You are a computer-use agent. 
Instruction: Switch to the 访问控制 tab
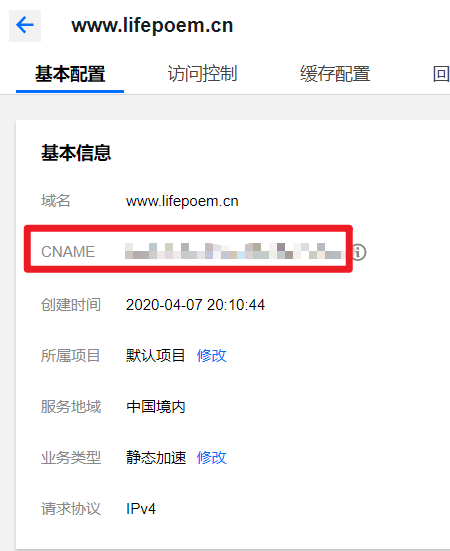point(202,74)
